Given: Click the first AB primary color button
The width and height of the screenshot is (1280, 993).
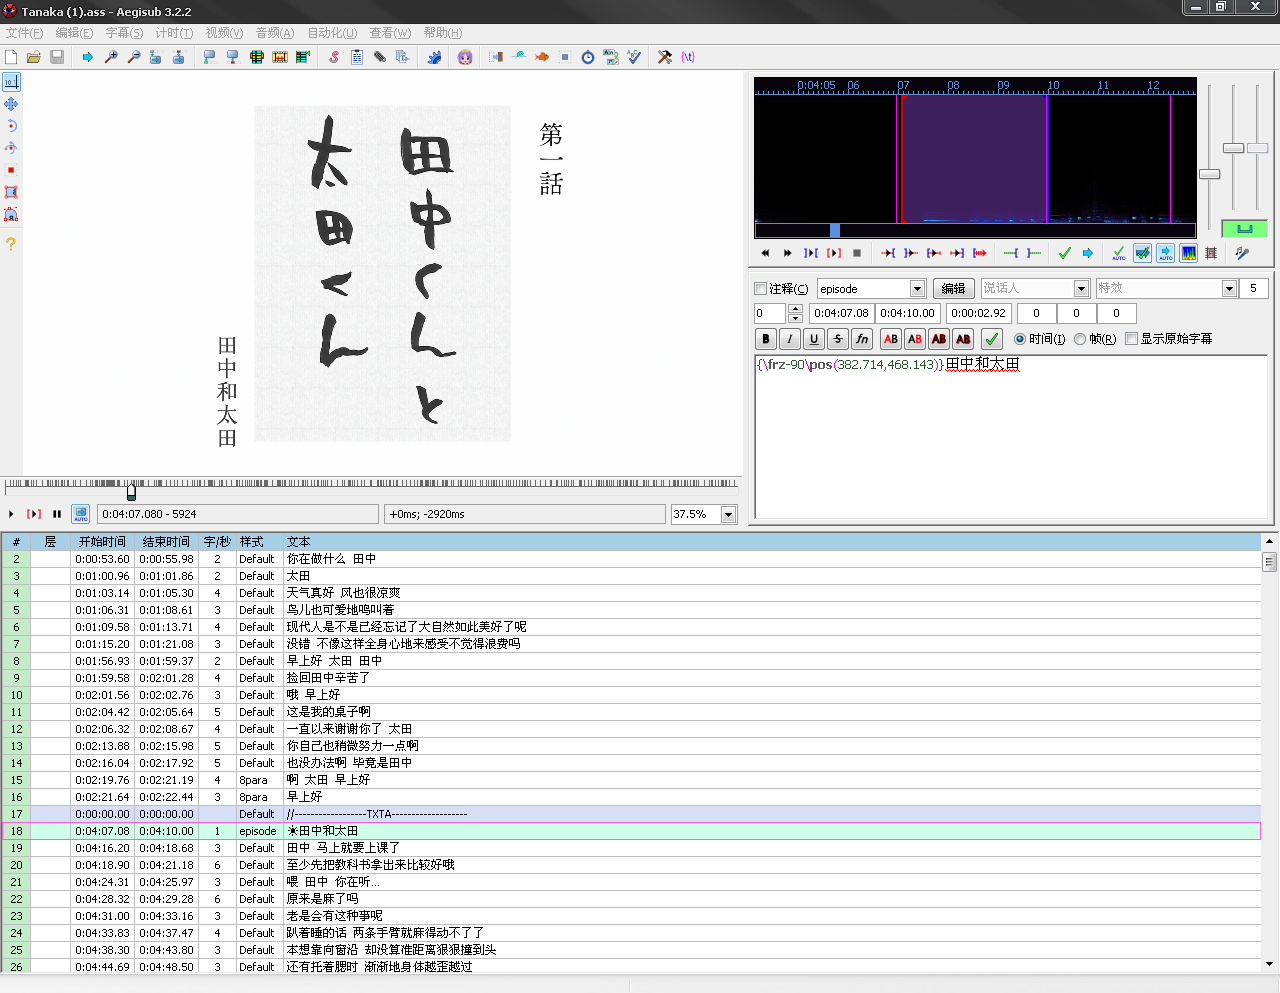Looking at the screenshot, I should 891,339.
